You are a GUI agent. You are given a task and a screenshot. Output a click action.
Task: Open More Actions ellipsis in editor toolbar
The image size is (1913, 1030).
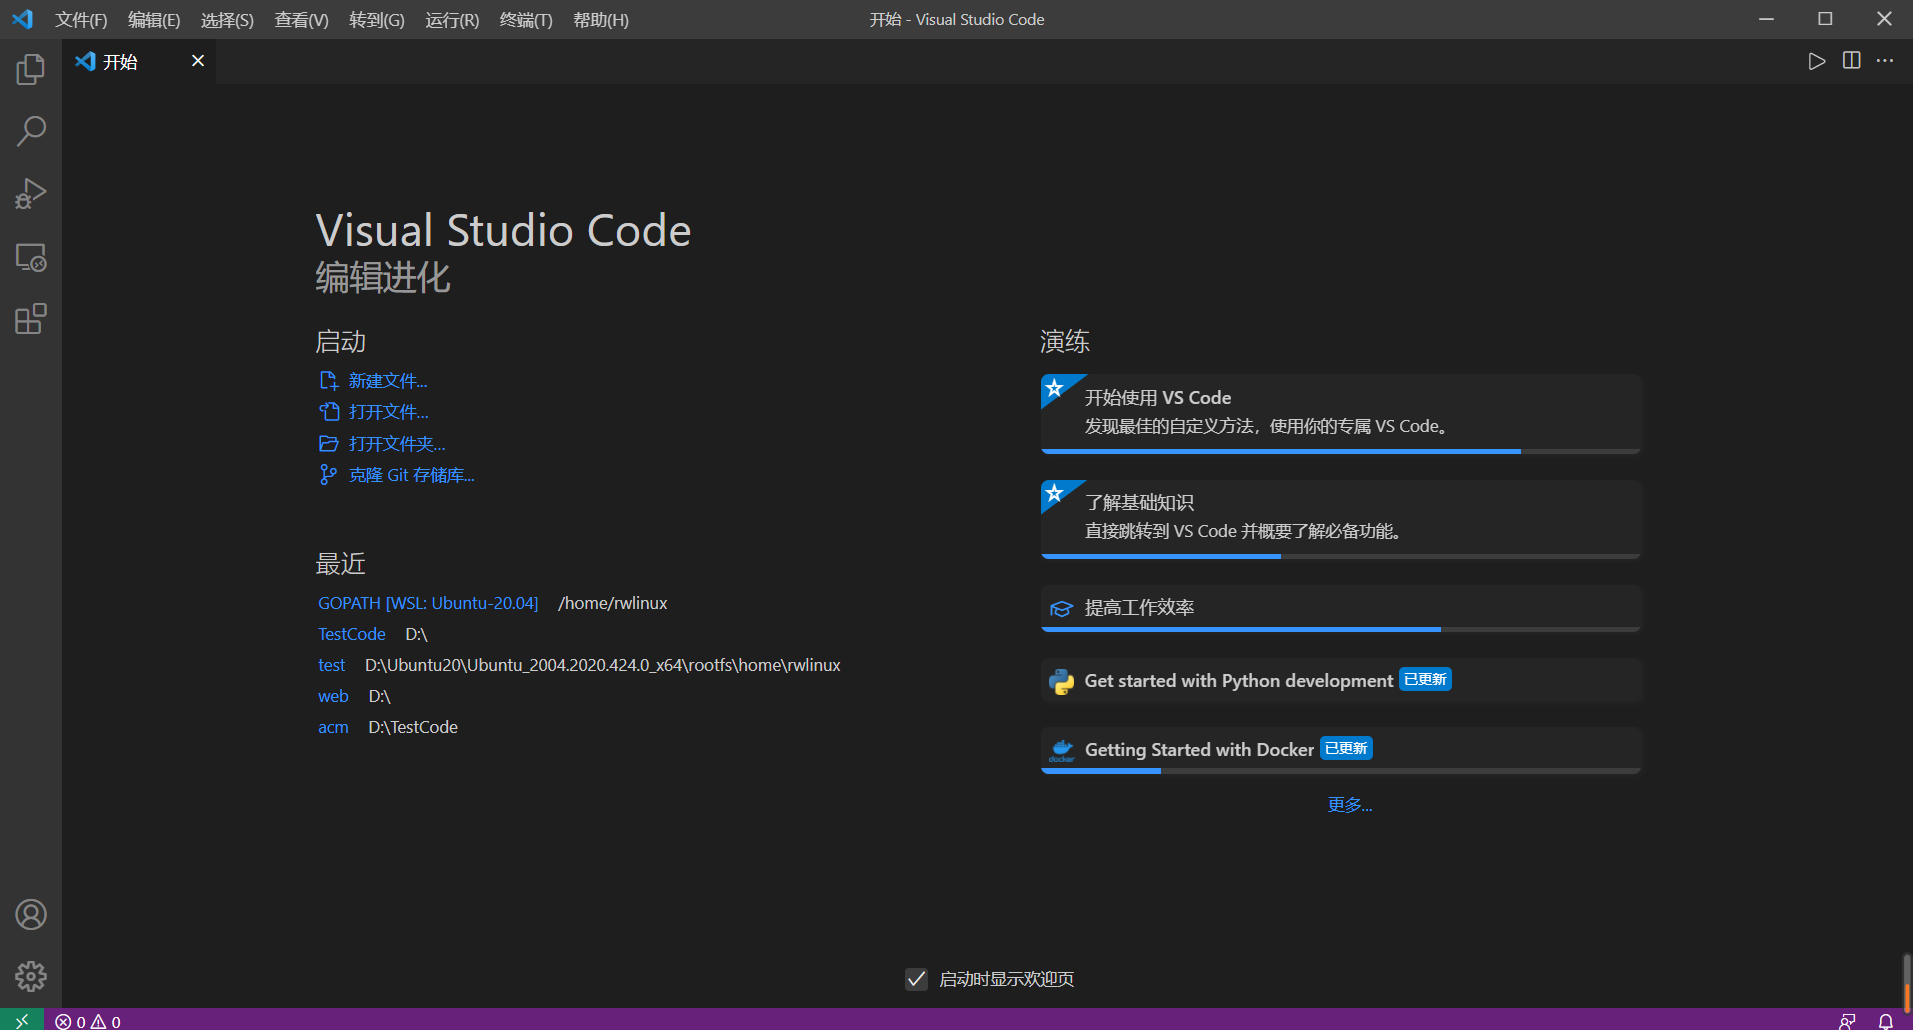(x=1885, y=61)
